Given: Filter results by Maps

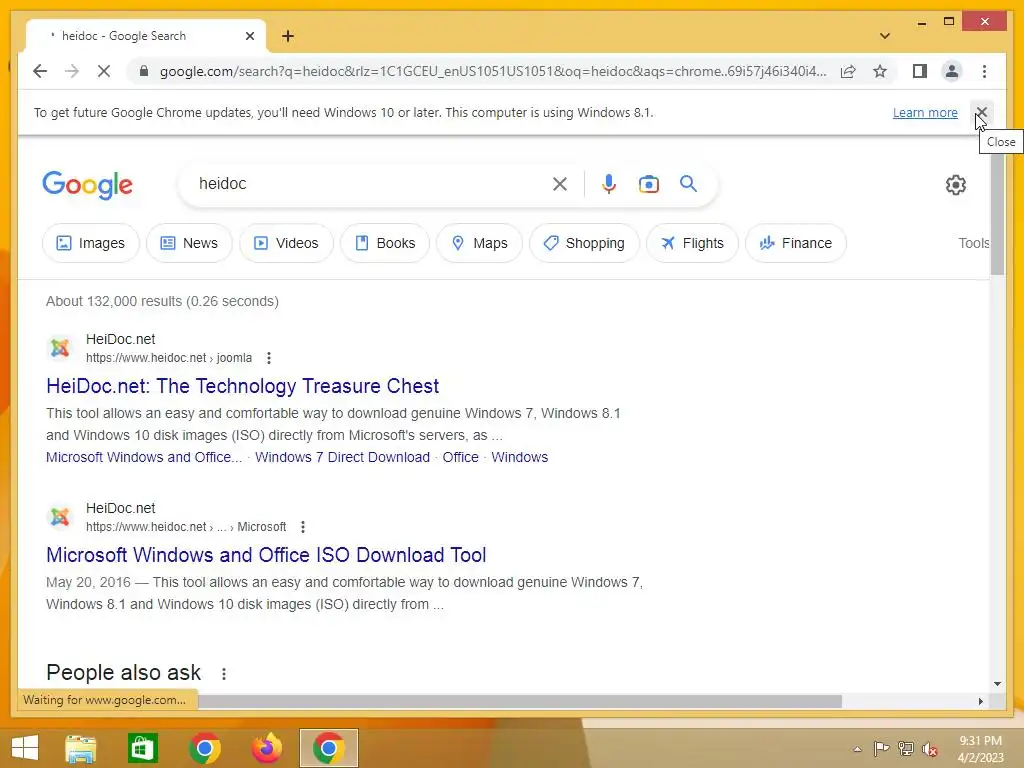Looking at the screenshot, I should click(479, 243).
